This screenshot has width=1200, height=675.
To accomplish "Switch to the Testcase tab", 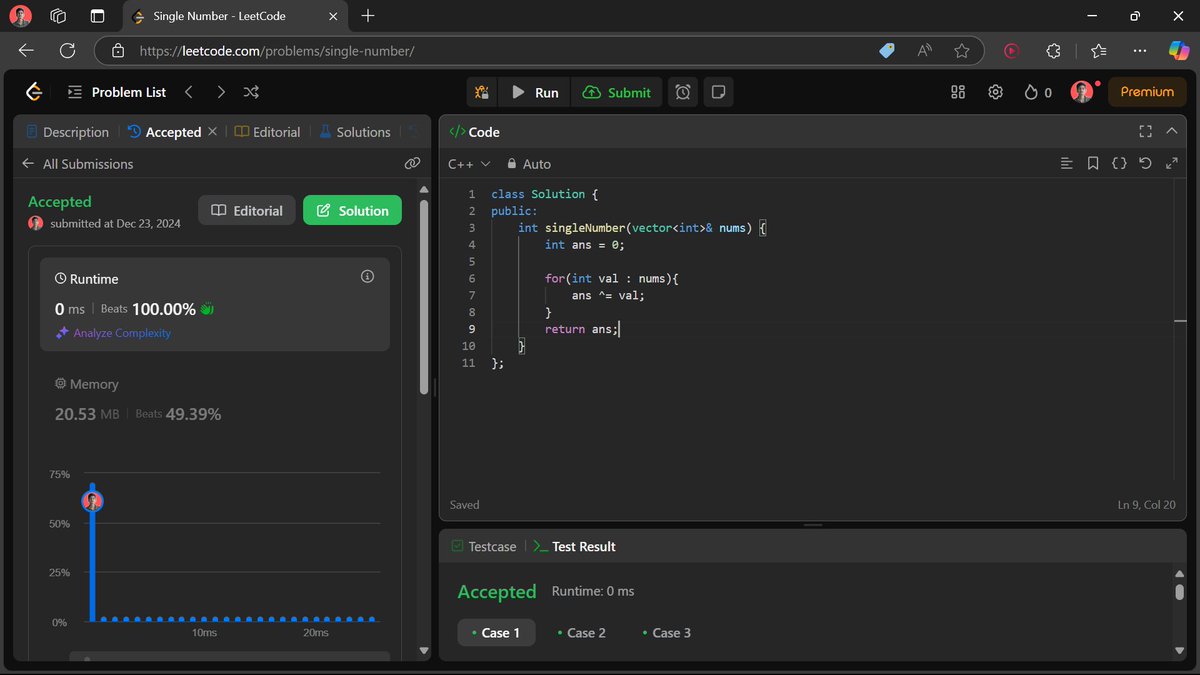I will click(x=484, y=546).
